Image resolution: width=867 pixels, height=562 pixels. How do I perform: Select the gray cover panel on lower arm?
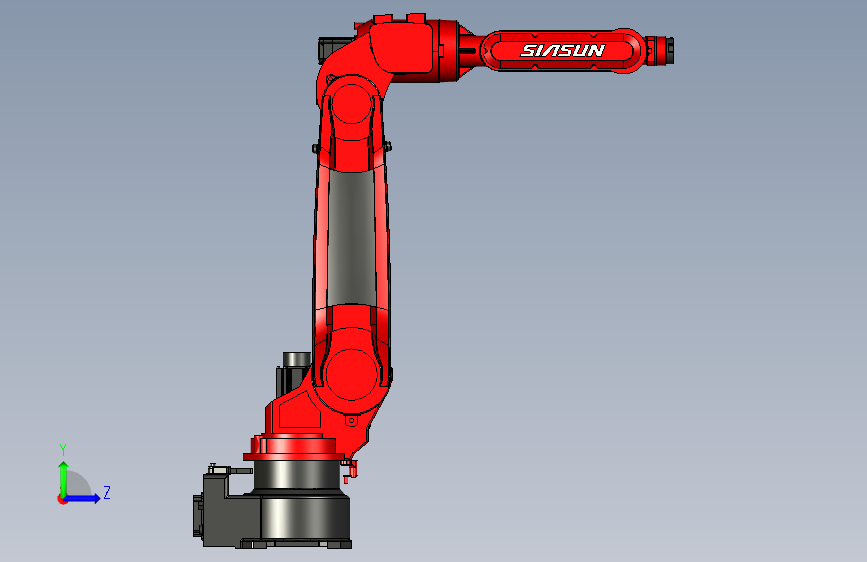(352, 238)
